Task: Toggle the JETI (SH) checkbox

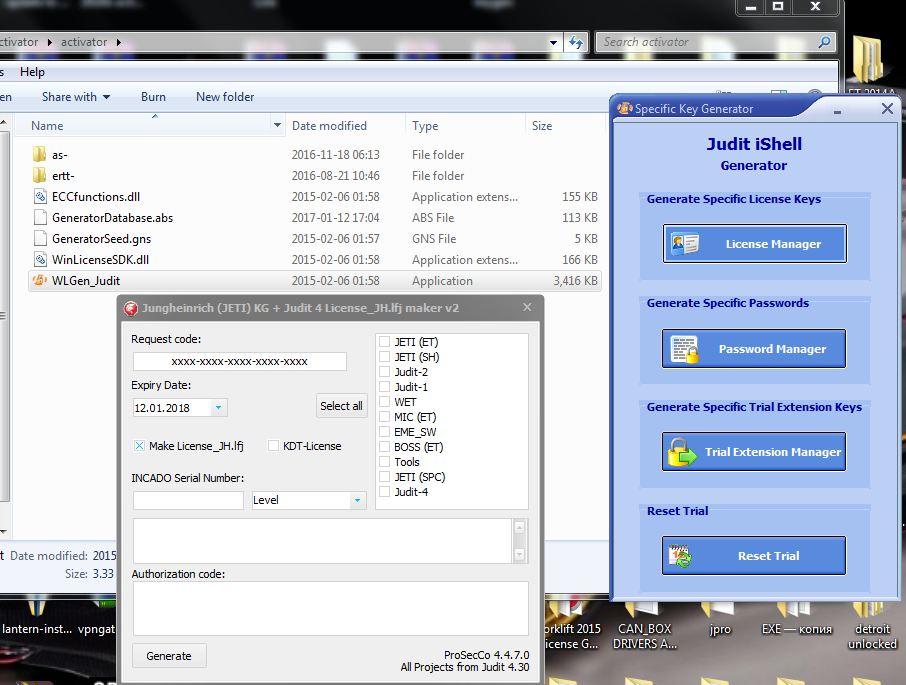Action: point(384,356)
